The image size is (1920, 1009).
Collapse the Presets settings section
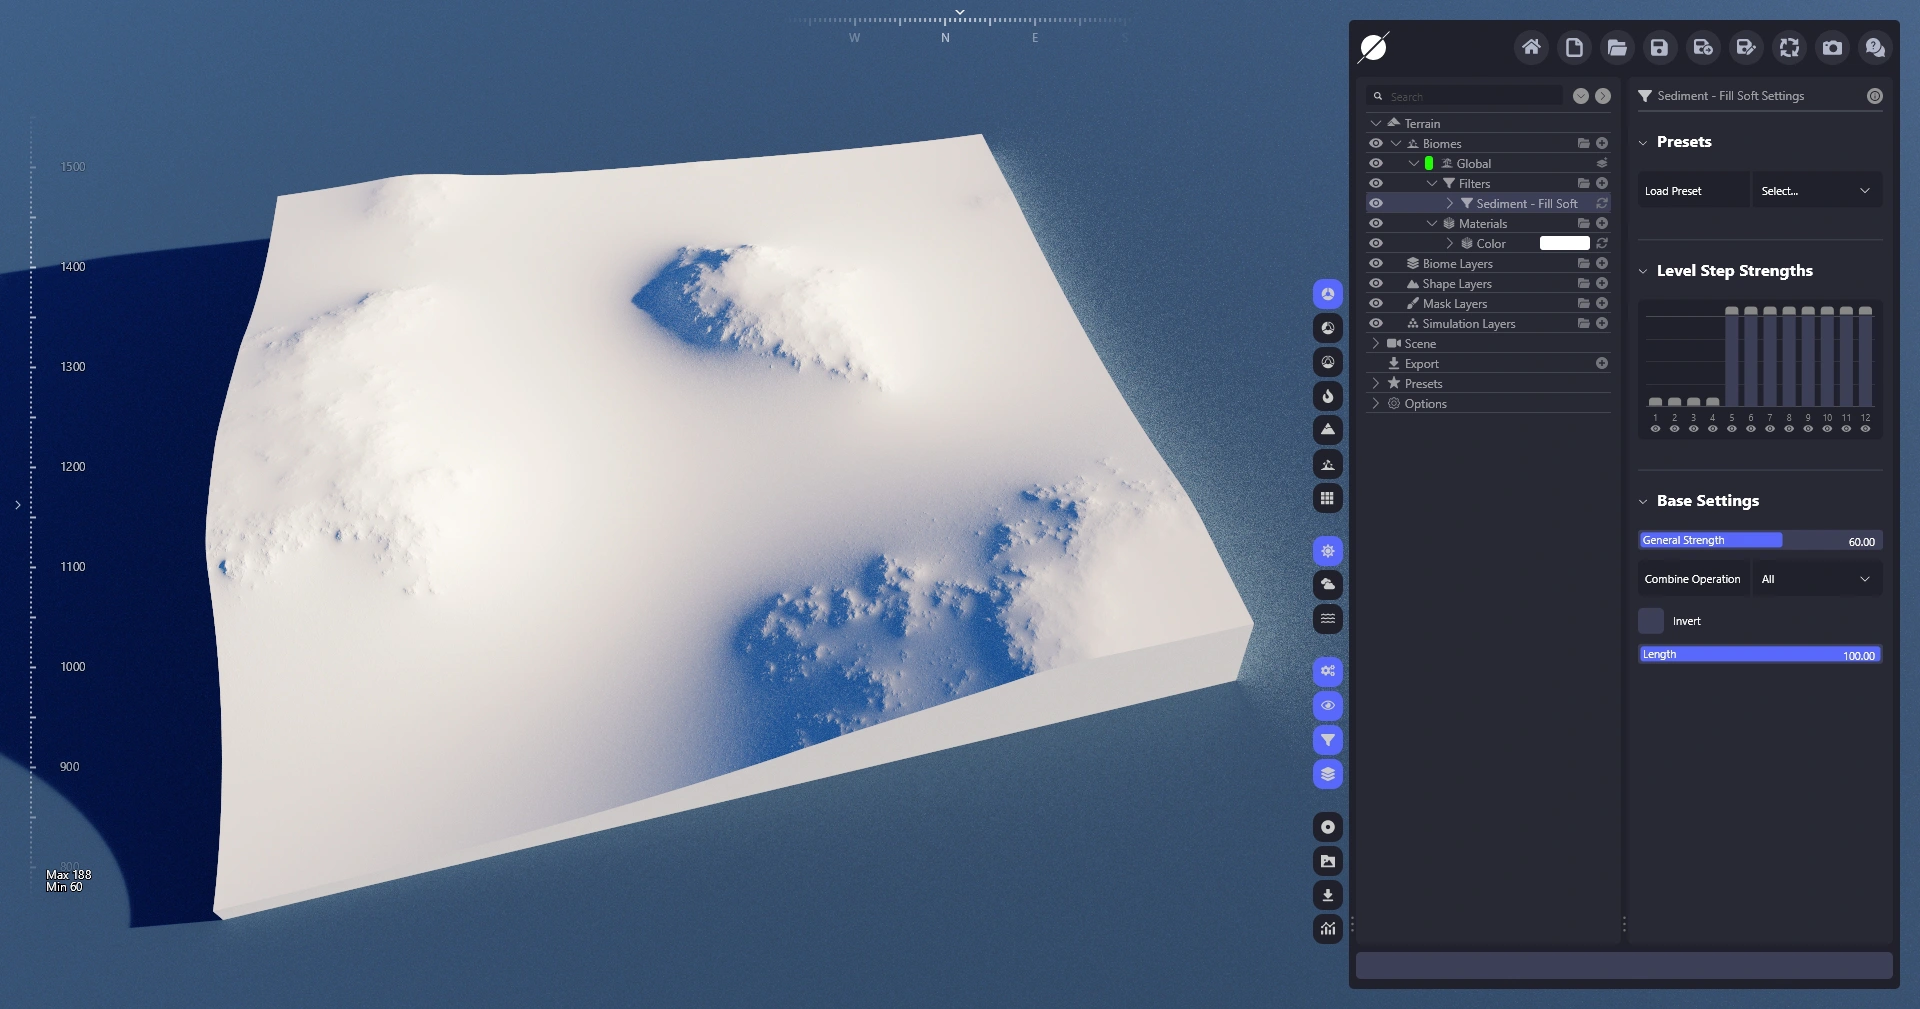pos(1643,142)
